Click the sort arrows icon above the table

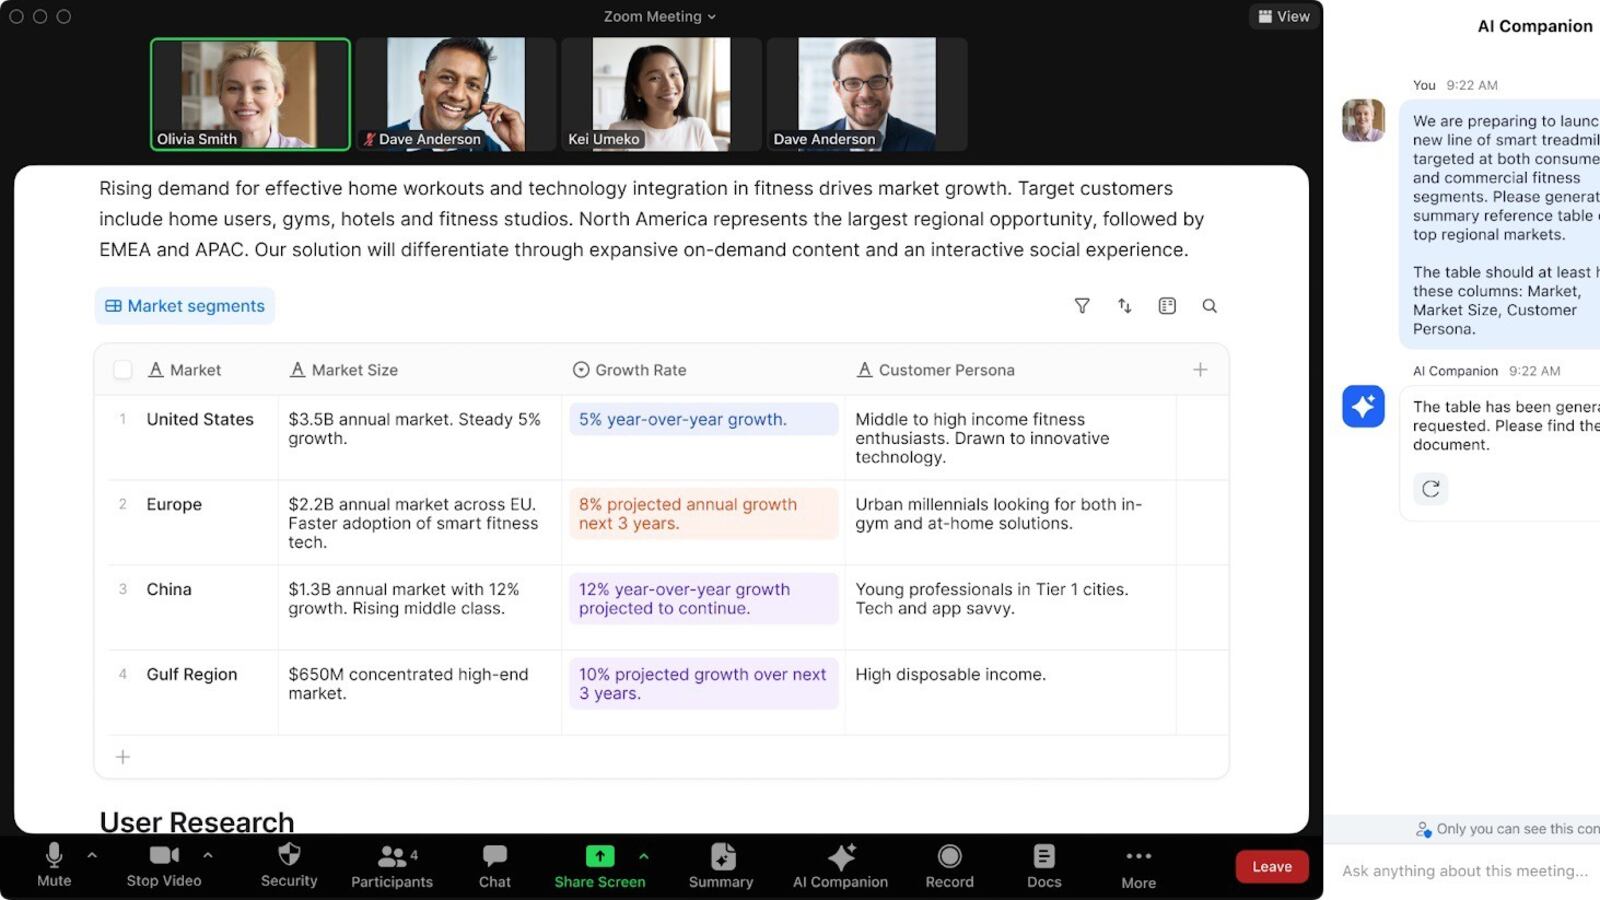(x=1124, y=306)
